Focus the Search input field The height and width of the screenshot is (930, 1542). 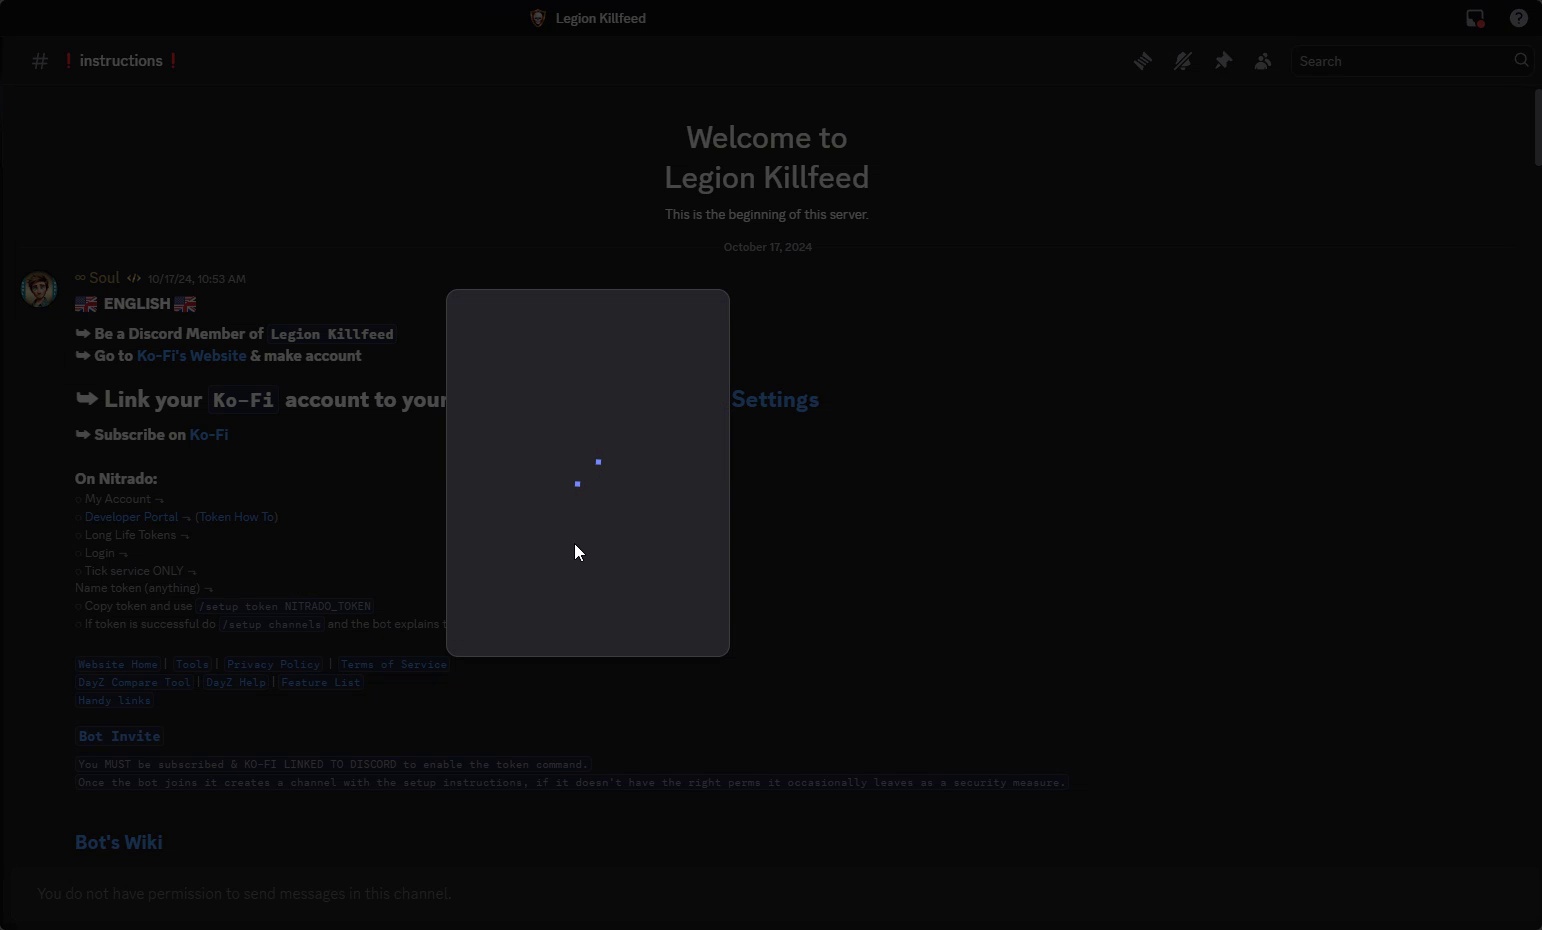click(1412, 61)
